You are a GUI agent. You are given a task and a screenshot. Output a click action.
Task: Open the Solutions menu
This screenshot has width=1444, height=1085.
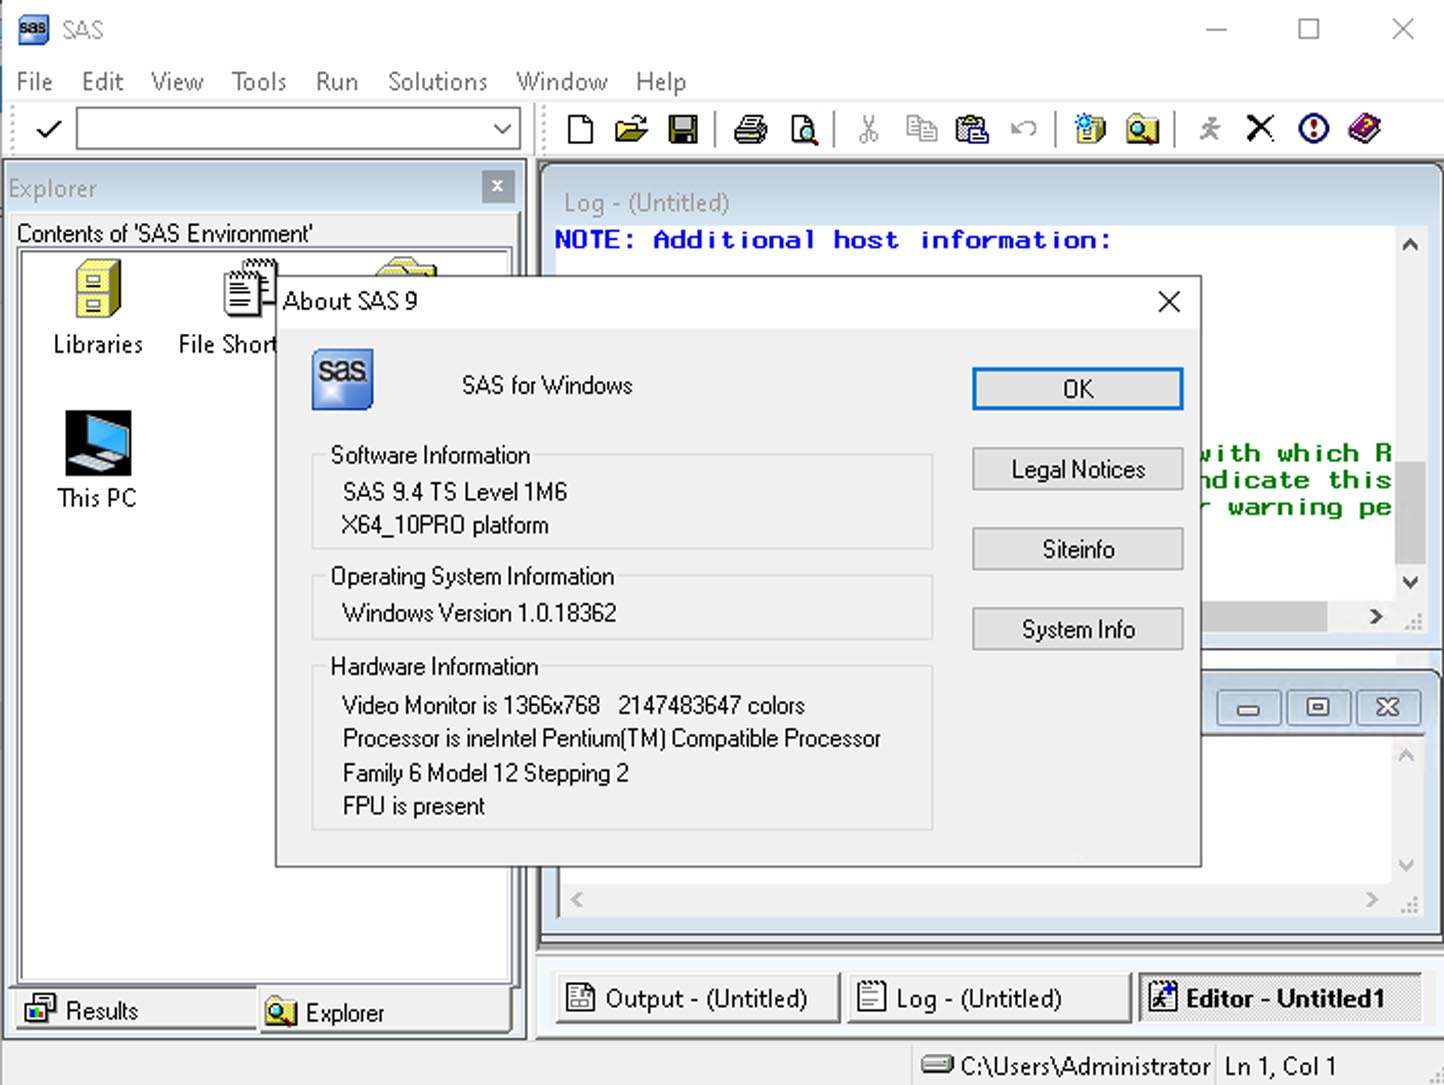tap(437, 82)
